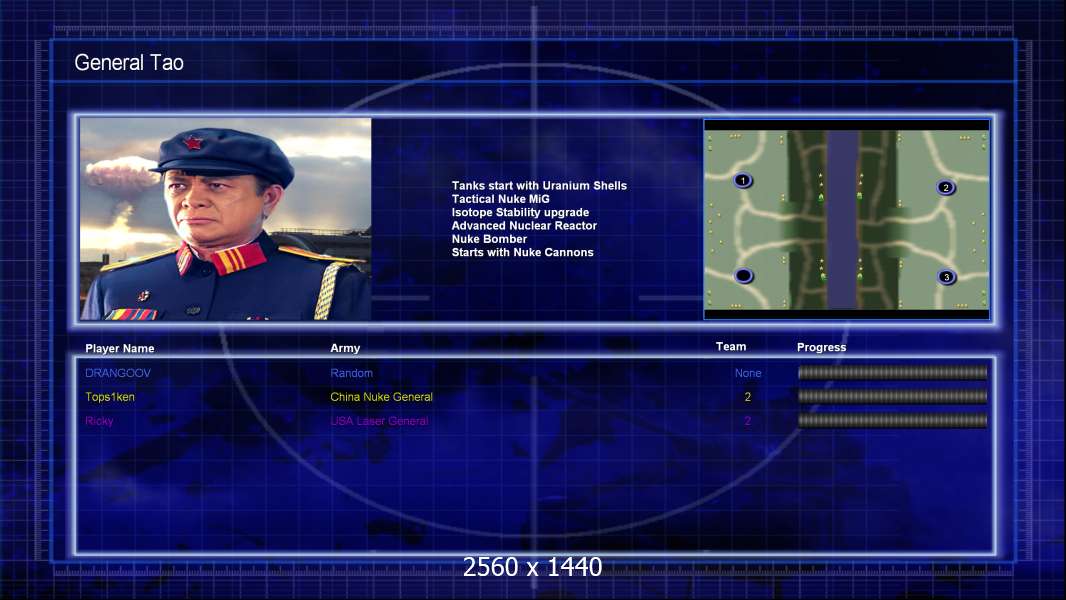The image size is (1066, 600).
Task: Click start position marker 3 on map
Action: pyautogui.click(x=946, y=277)
